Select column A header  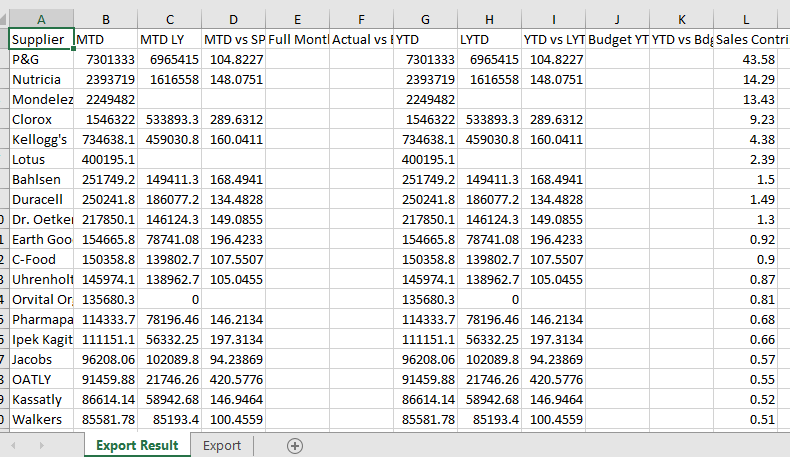(x=41, y=19)
